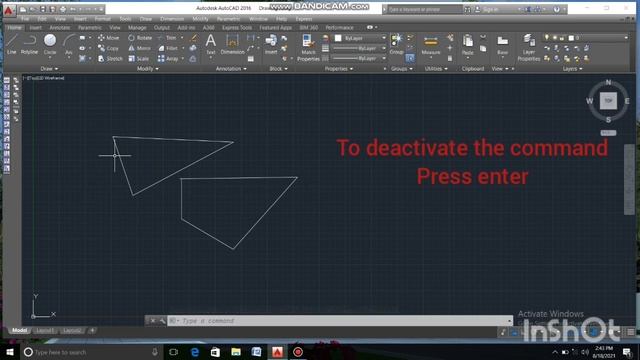Activate the Copy command
Viewport: 640px width, 360px height.
coord(108,48)
